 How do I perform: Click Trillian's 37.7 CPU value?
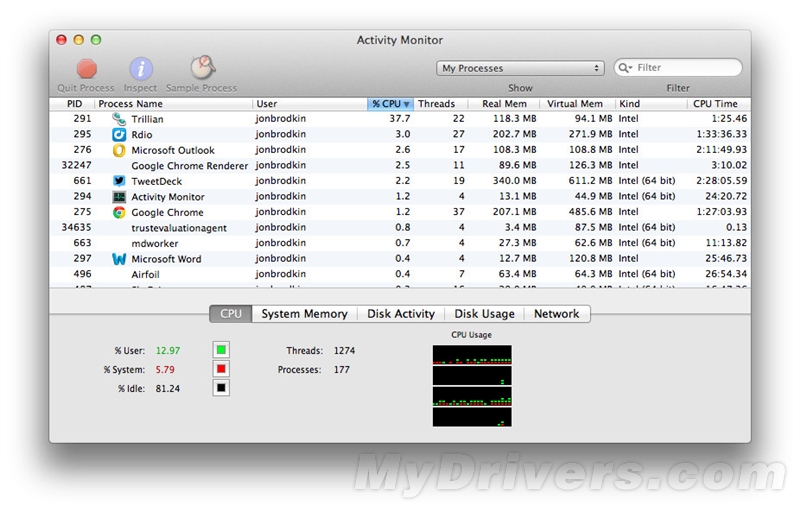pyautogui.click(x=399, y=118)
